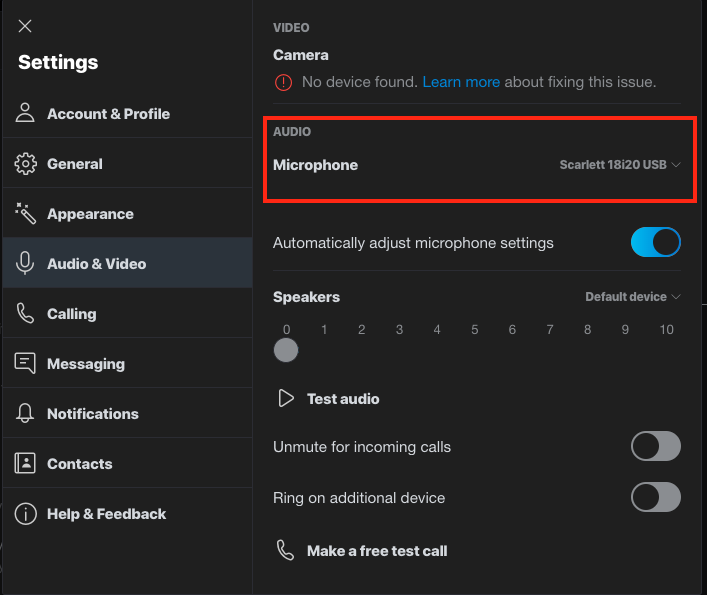Image resolution: width=707 pixels, height=595 pixels.
Task: Click the Camera heading
Action: (301, 55)
